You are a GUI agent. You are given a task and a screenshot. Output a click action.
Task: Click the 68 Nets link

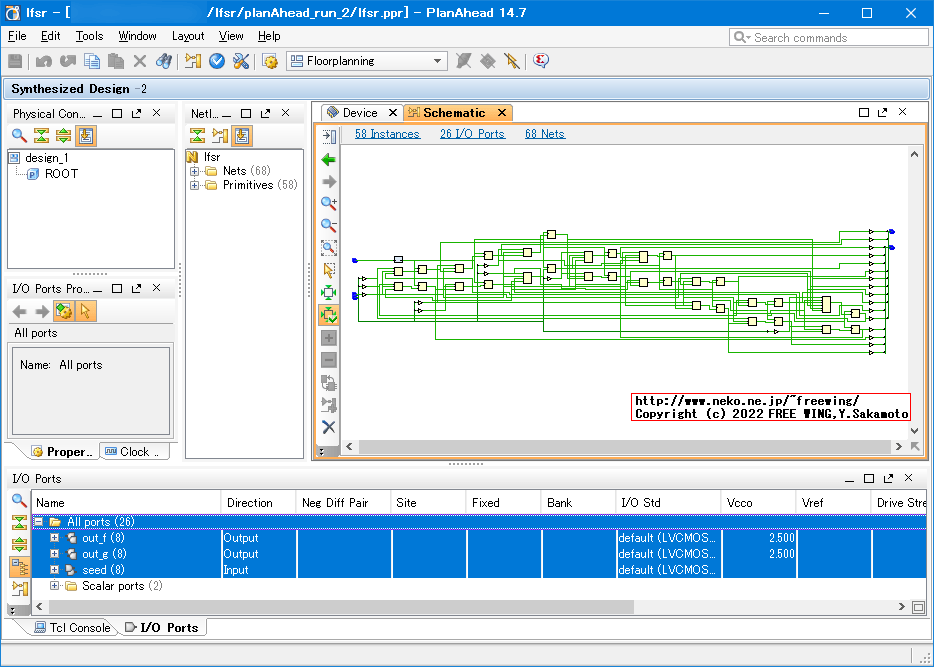(544, 134)
